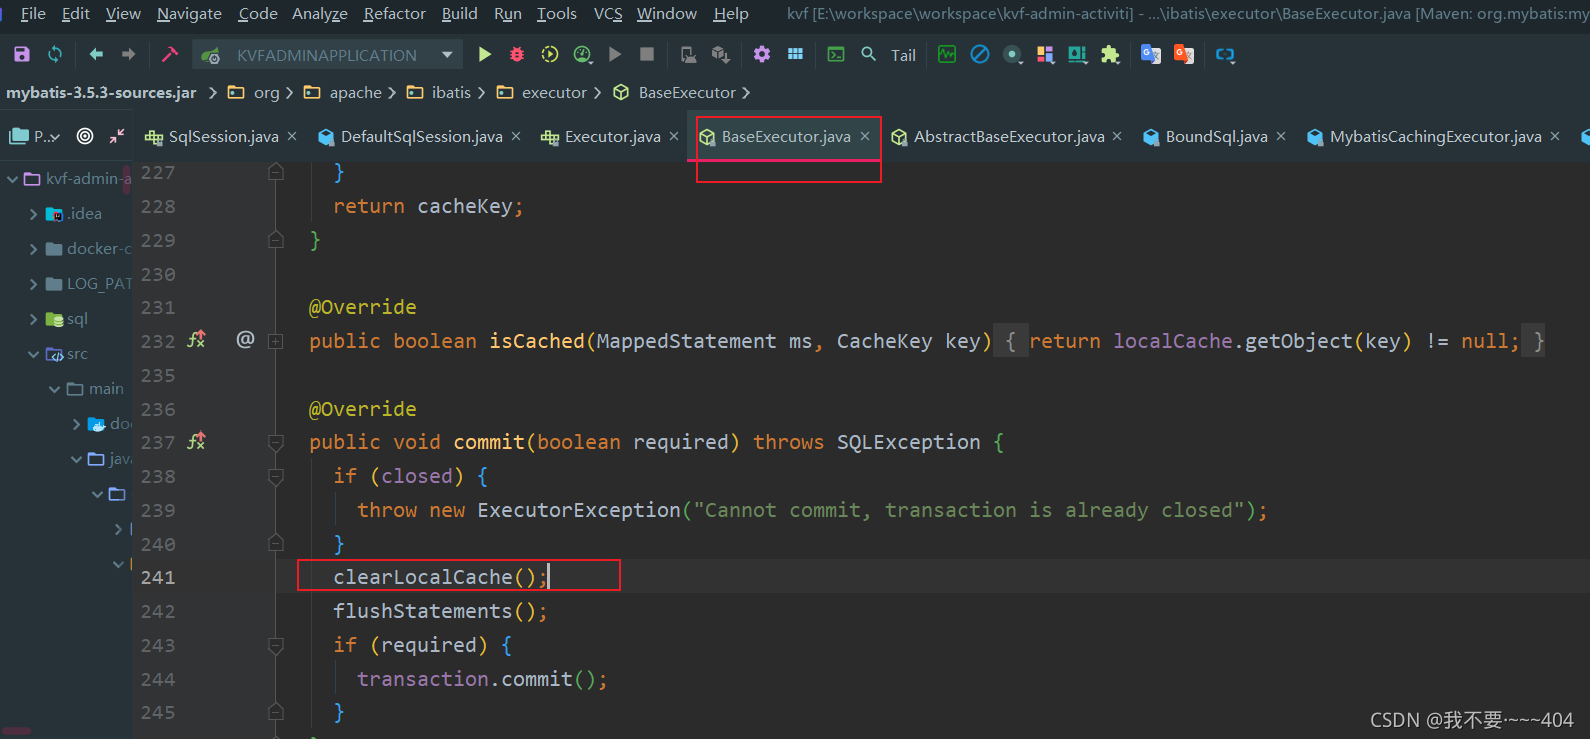Click the mybatis-3.5.3-sources.jar breadcrumb
Image resolution: width=1590 pixels, height=739 pixels.
[x=101, y=93]
